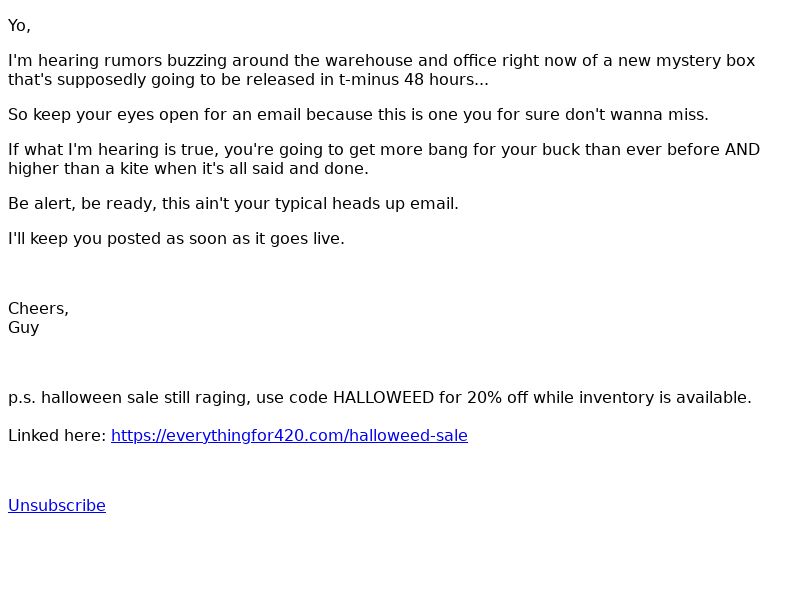Click the phrase 'while inventory is available'
800x600 pixels.
tap(642, 397)
